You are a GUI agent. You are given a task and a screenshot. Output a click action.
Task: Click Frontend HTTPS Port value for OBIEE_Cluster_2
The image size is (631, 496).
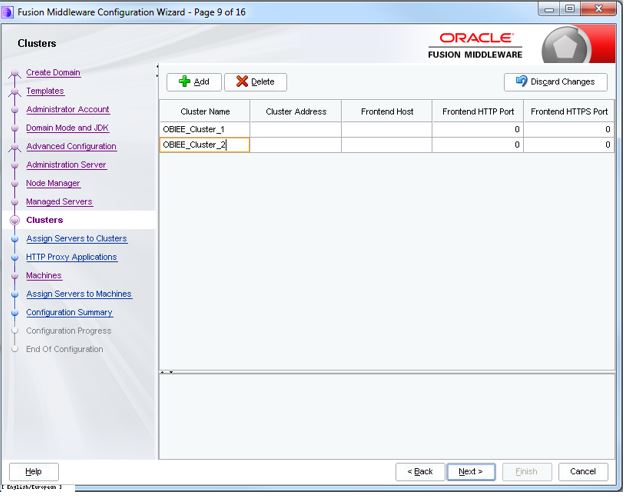[x=569, y=145]
